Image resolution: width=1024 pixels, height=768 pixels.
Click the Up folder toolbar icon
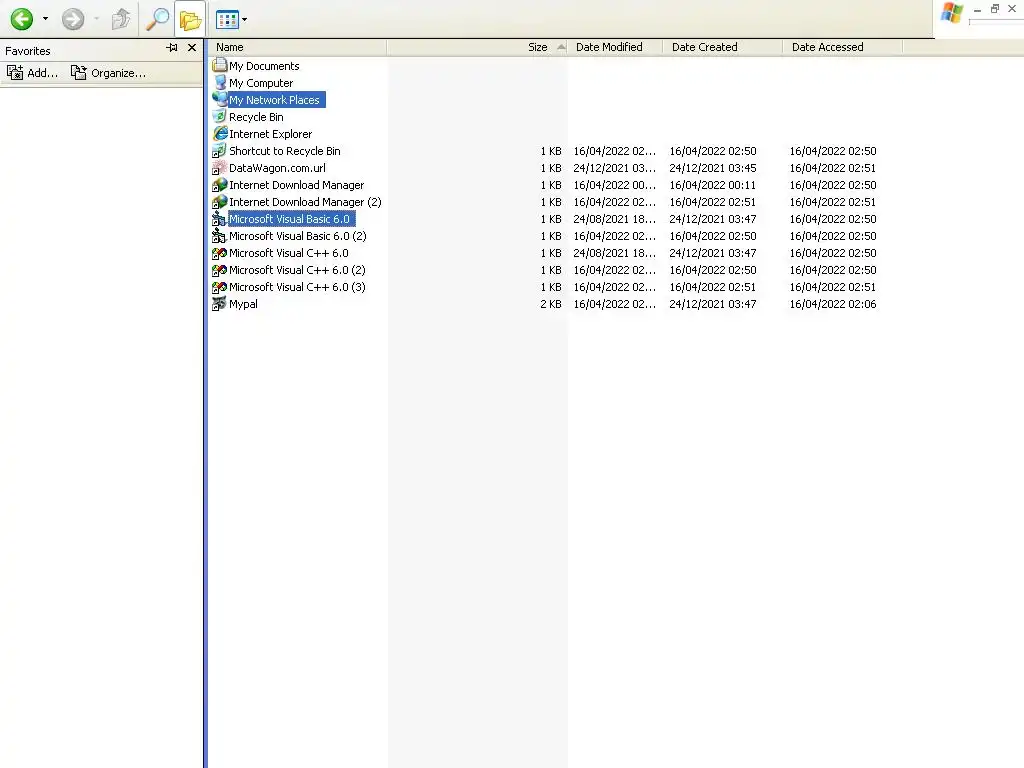point(121,19)
